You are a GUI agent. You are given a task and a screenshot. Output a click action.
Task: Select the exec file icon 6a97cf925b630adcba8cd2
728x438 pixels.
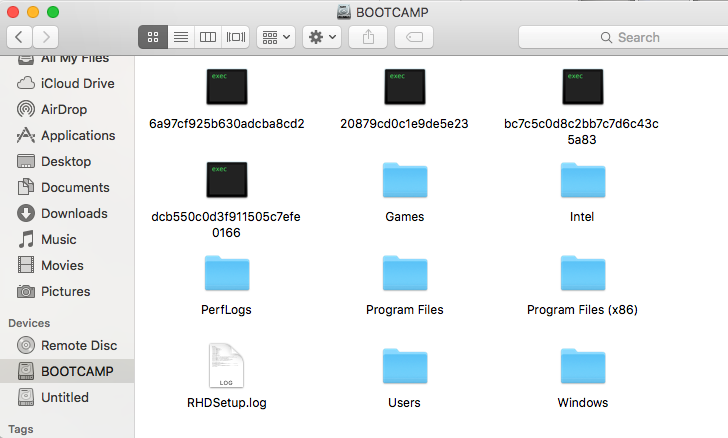(227, 87)
